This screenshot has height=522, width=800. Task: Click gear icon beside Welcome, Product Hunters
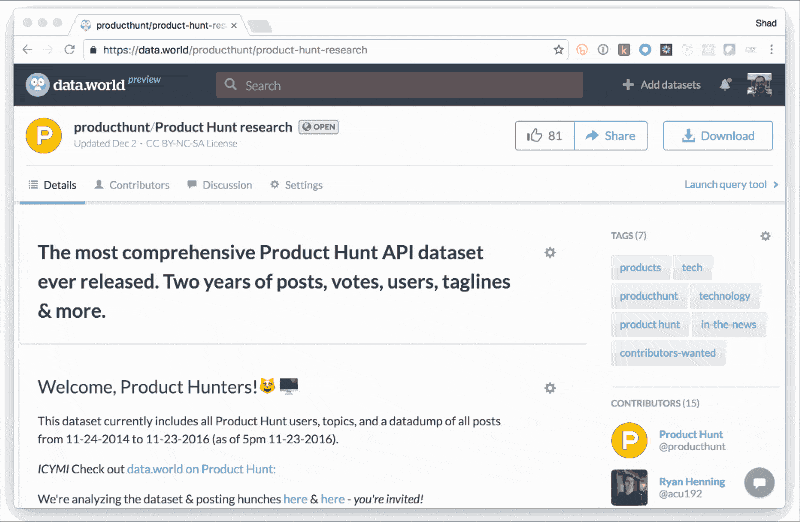click(x=549, y=388)
